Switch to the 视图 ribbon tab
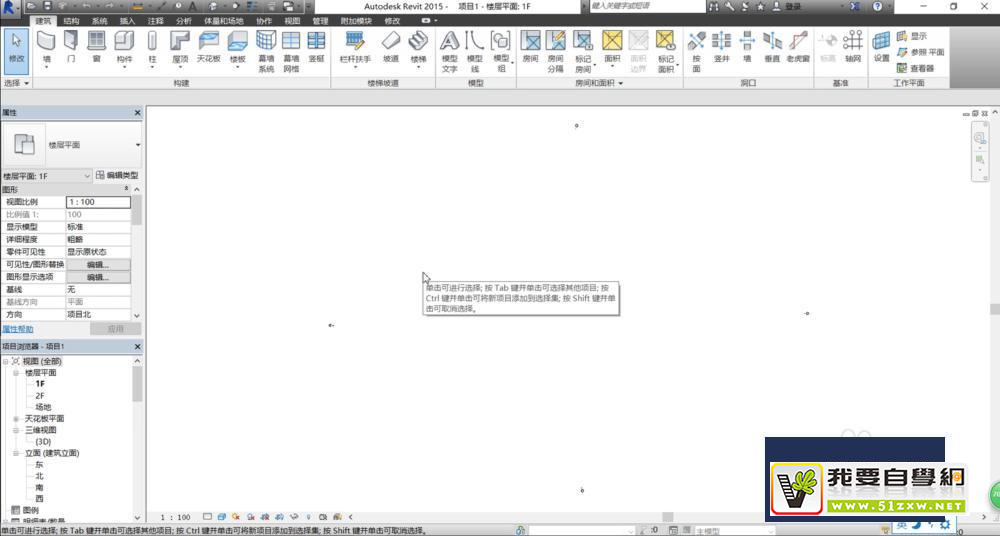 tap(292, 20)
